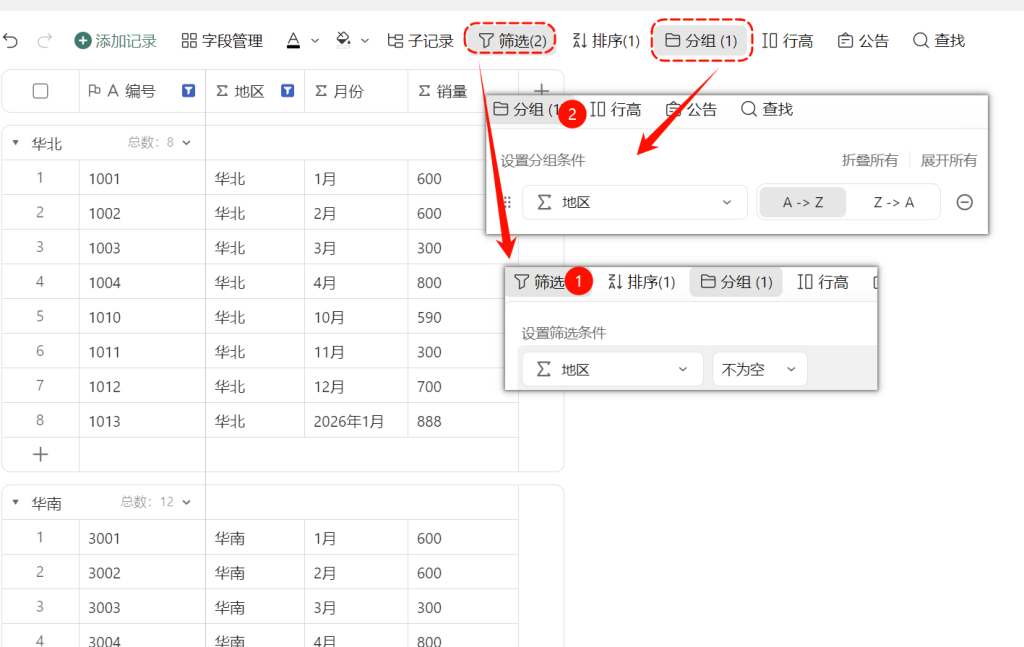Image resolution: width=1024 pixels, height=647 pixels.
Task: Collapse the 华北 group triangle
Action: (16, 142)
